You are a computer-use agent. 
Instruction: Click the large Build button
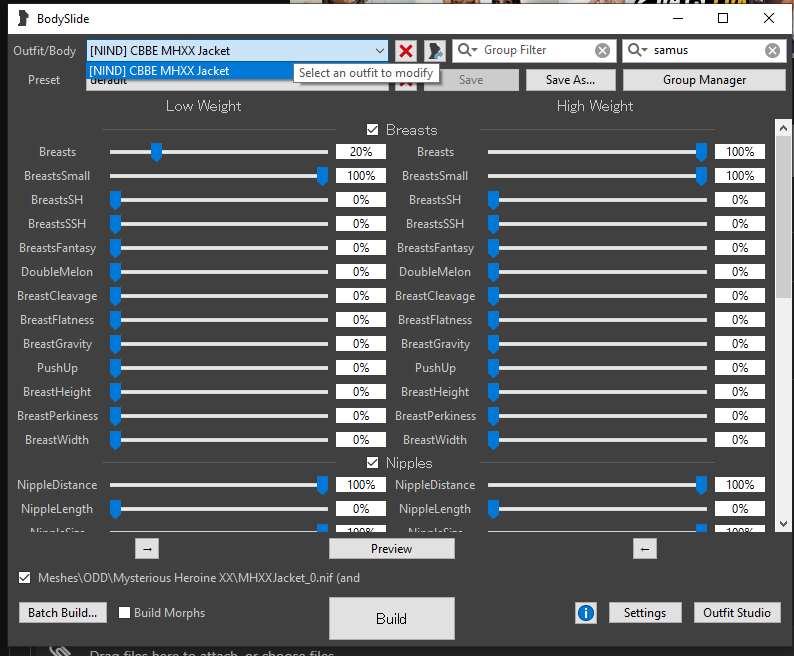pyautogui.click(x=391, y=619)
